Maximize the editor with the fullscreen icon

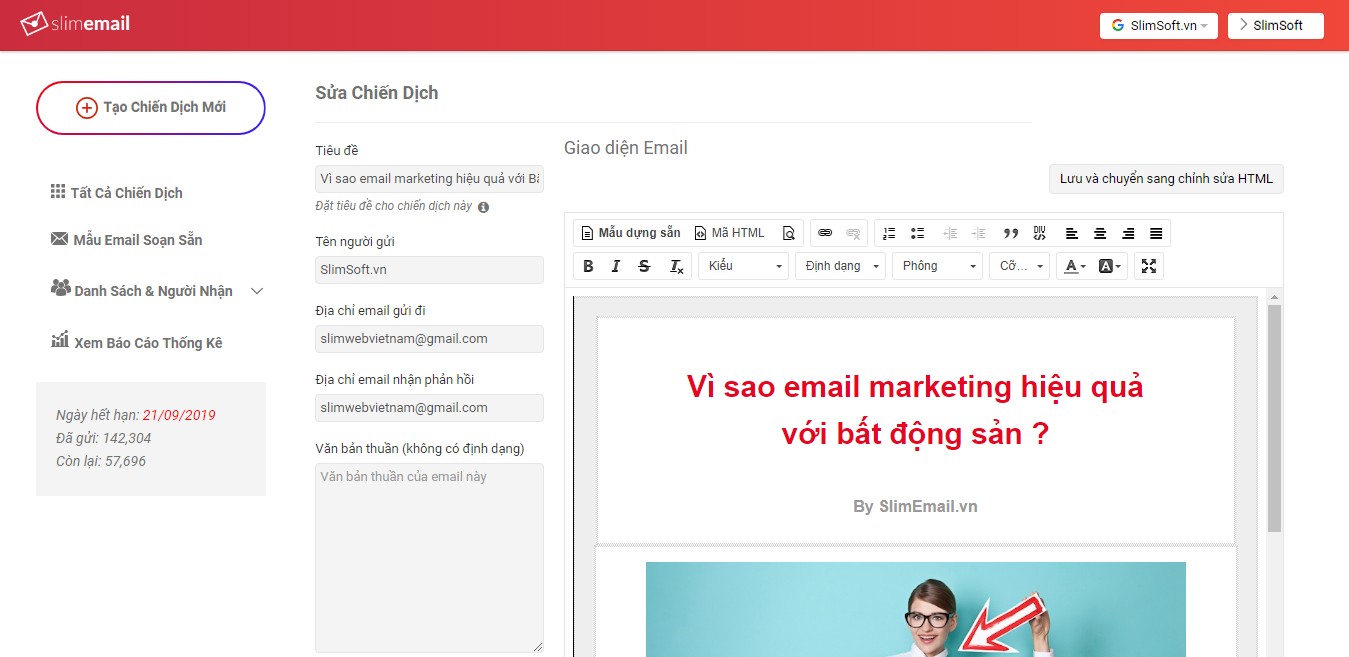pyautogui.click(x=1149, y=265)
